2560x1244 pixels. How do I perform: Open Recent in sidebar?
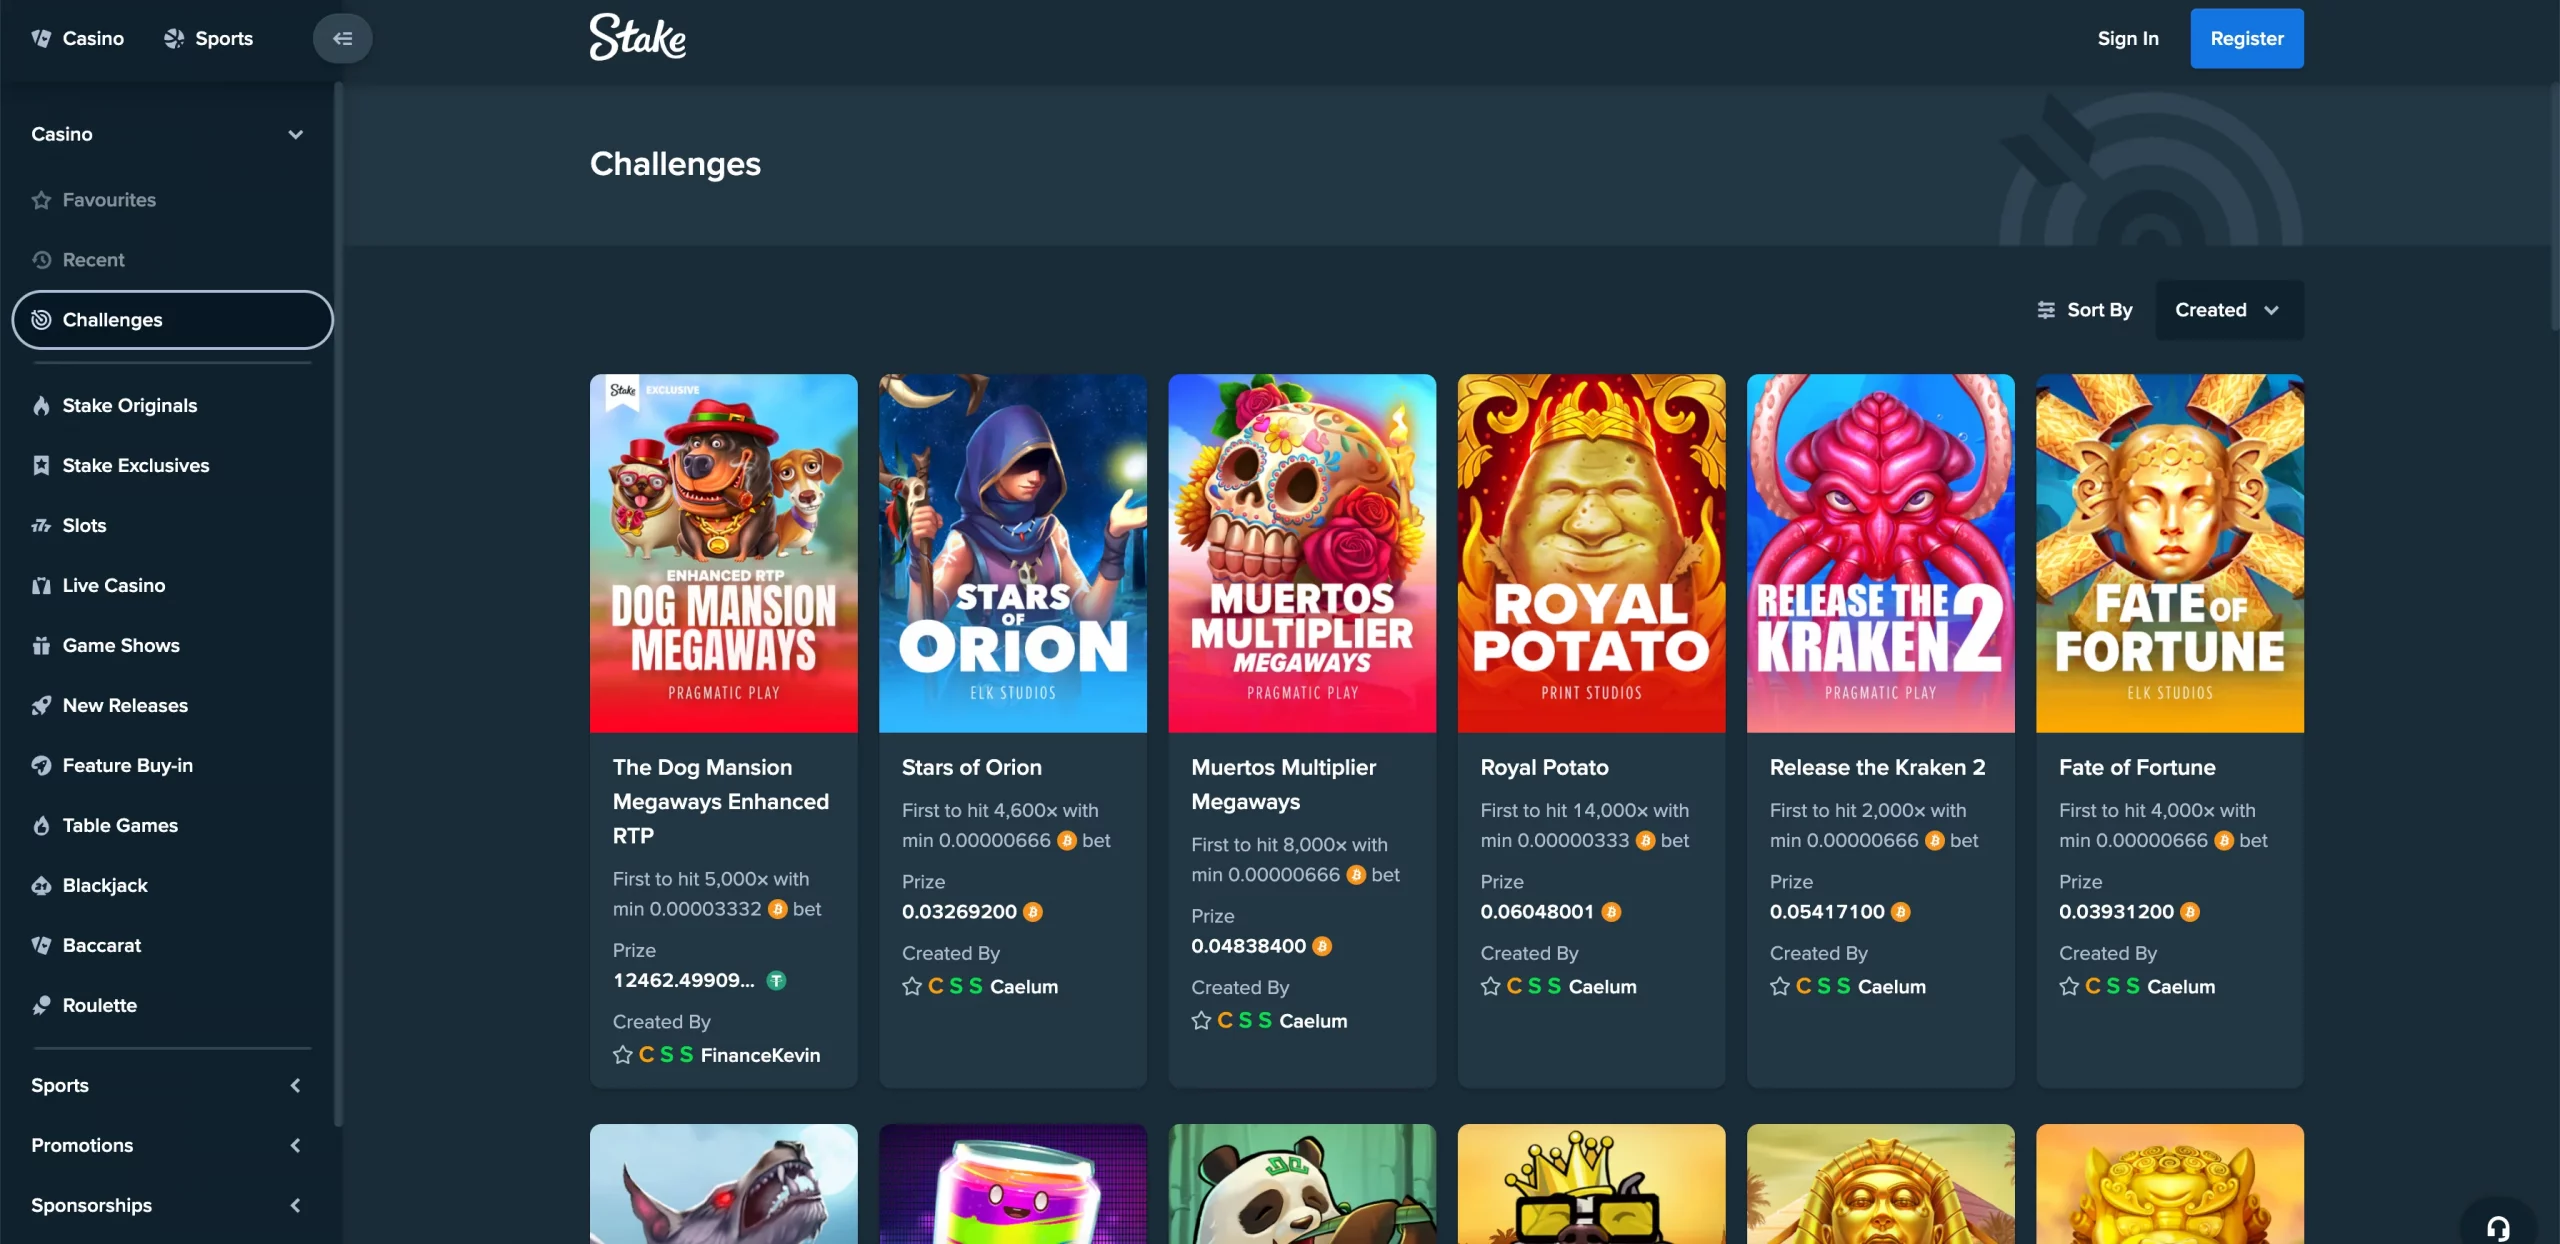coord(172,260)
